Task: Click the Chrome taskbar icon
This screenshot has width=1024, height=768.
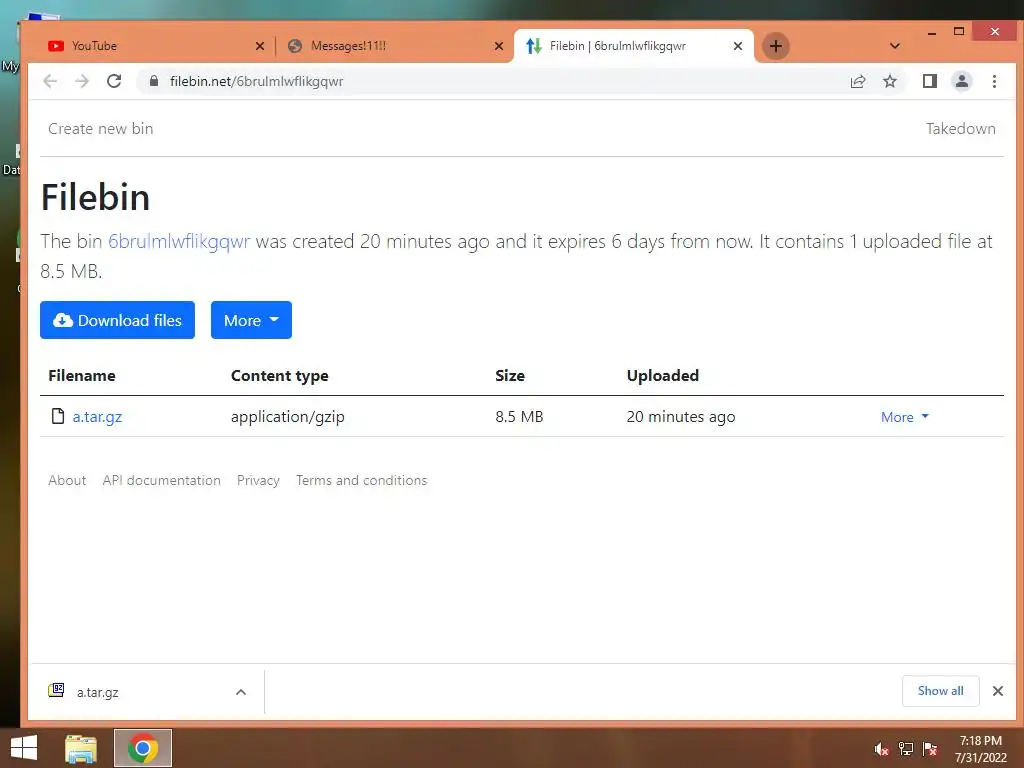Action: [143, 748]
